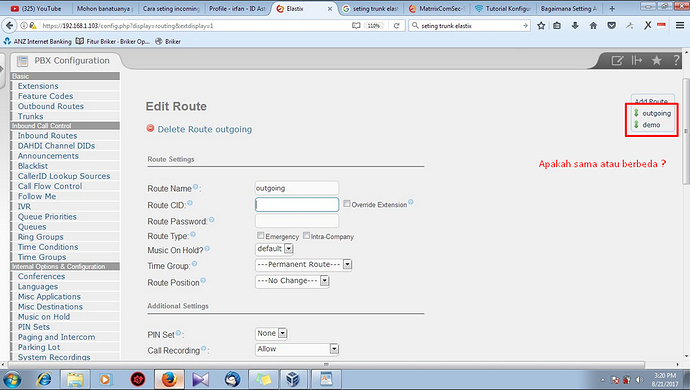Enable Override Extension checkbox
Image resolution: width=690 pixels, height=390 pixels.
347,204
